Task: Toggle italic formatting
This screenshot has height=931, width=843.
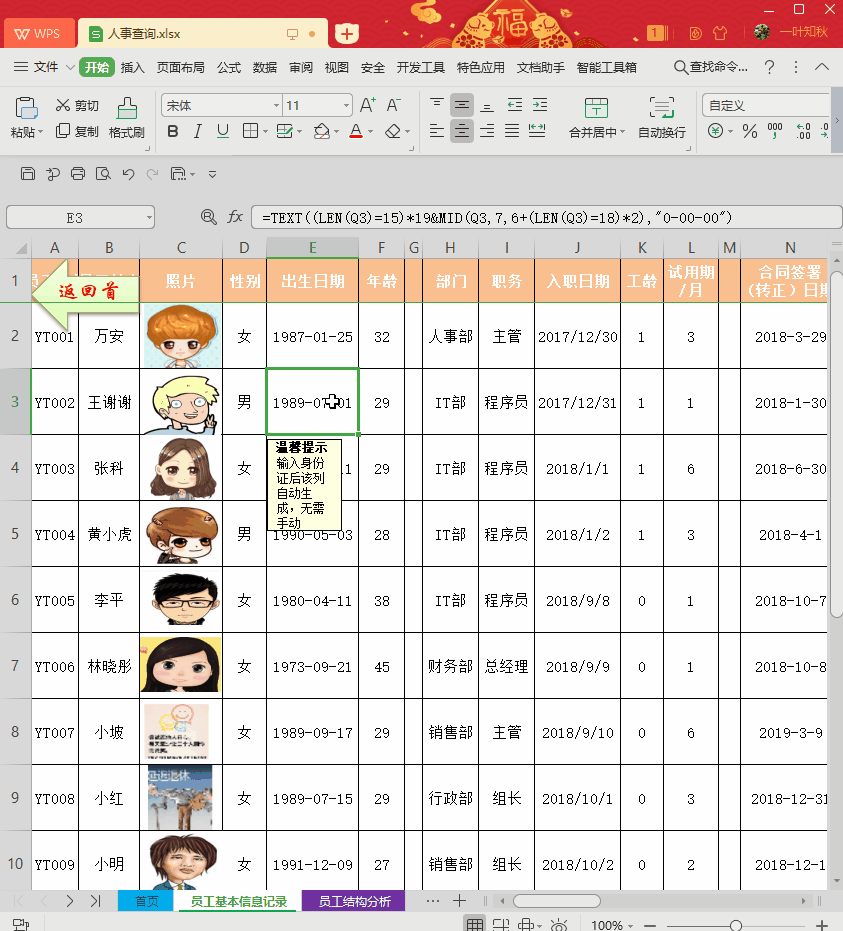Action: click(x=198, y=131)
